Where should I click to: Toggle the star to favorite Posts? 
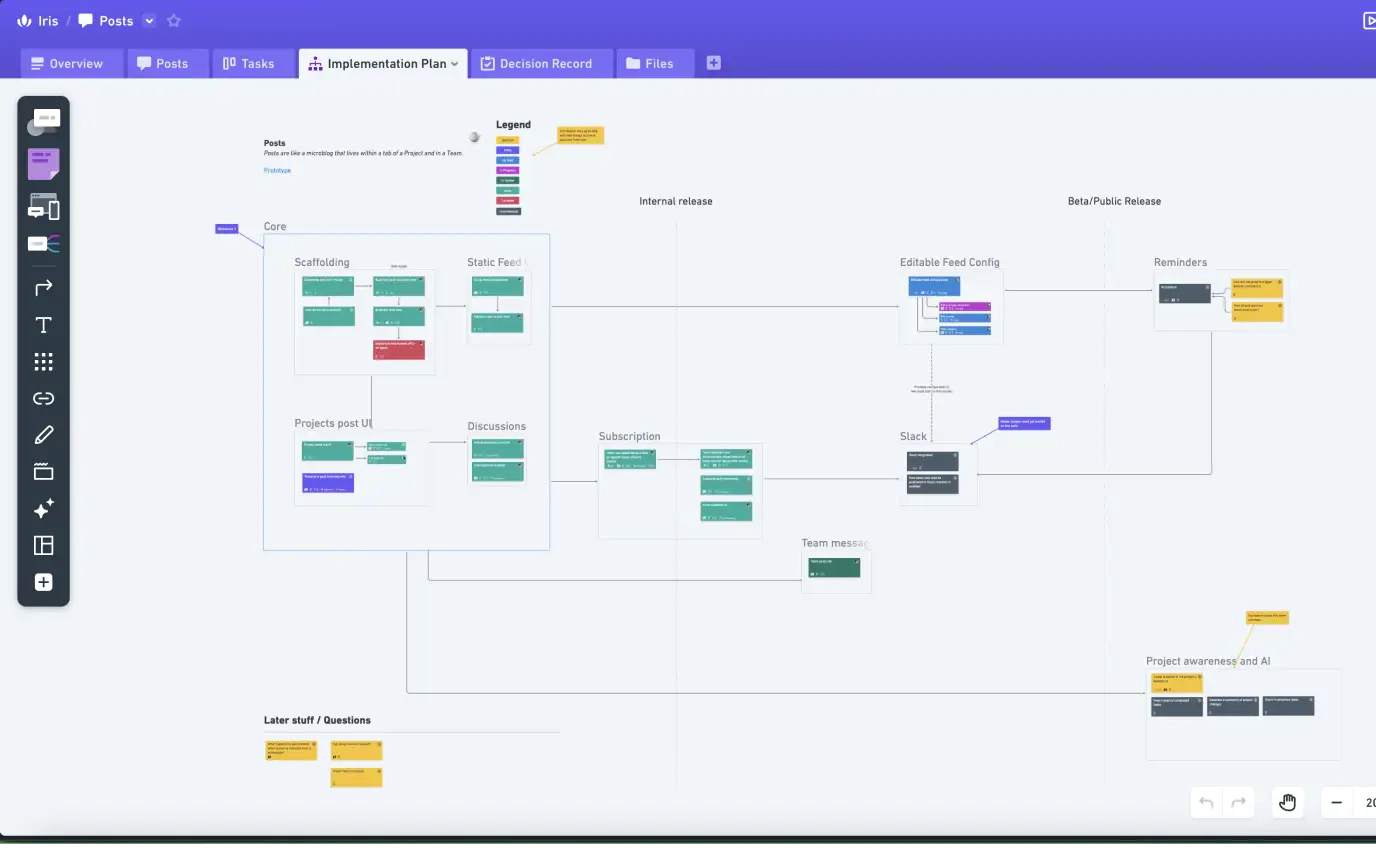(174, 20)
